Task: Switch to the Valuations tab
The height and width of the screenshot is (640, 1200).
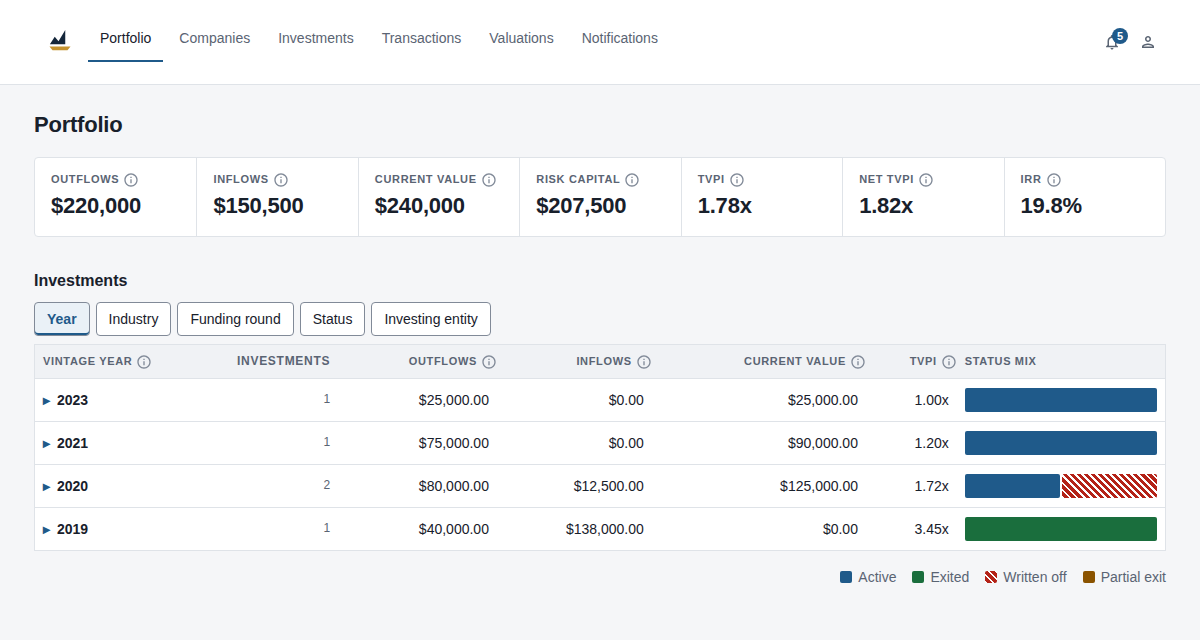Action: point(521,38)
